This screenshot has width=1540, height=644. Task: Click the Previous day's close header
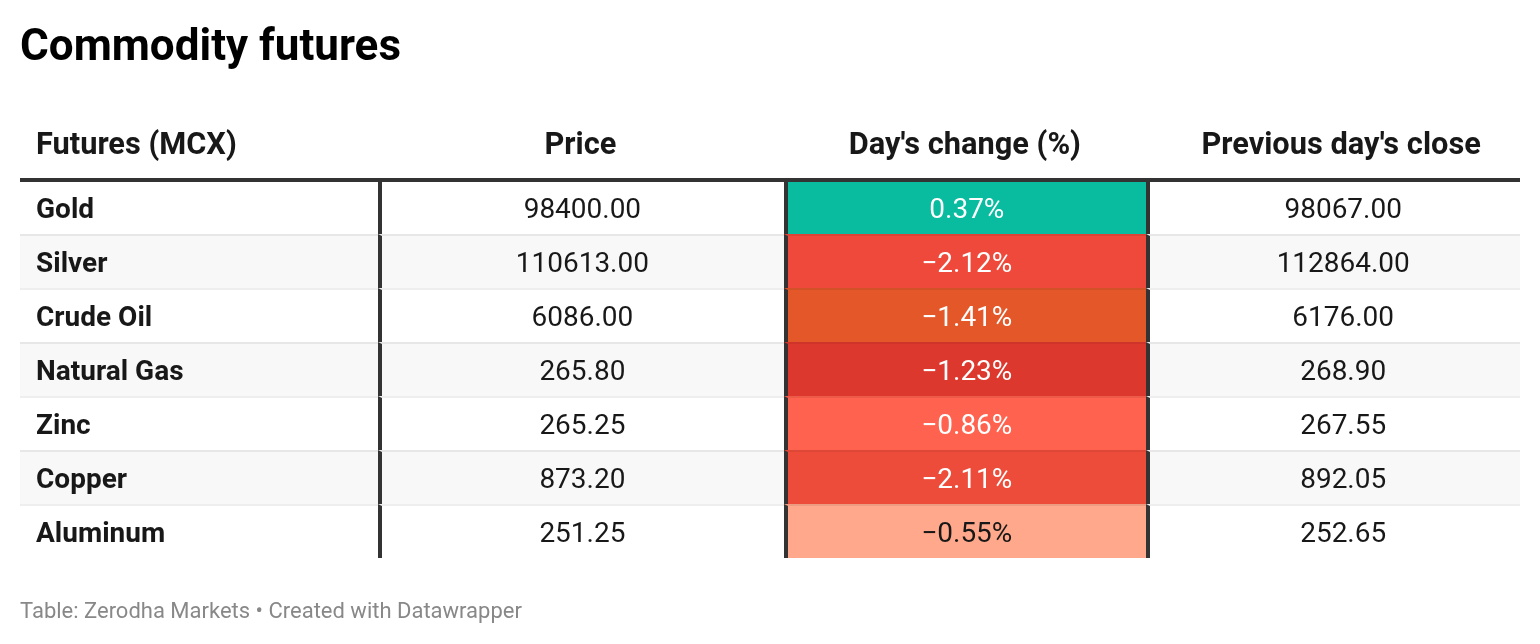point(1340,144)
